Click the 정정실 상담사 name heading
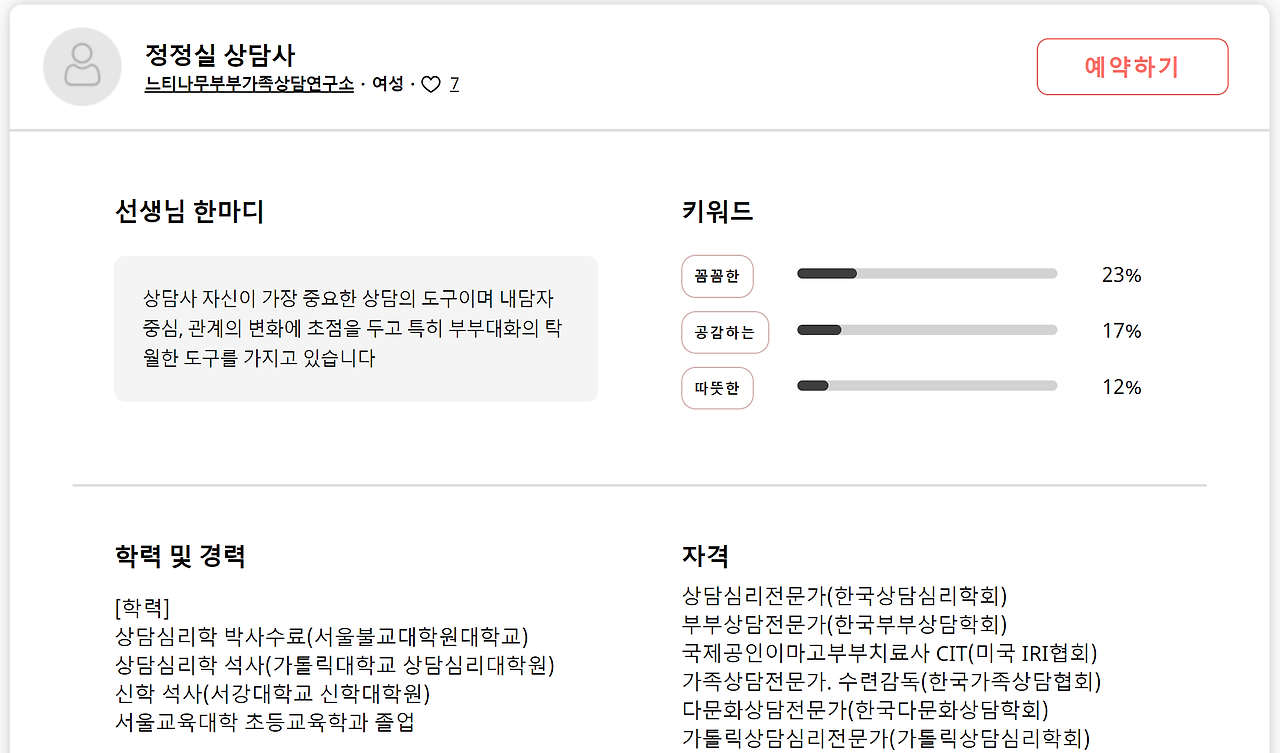The width and height of the screenshot is (1280, 753). point(220,54)
